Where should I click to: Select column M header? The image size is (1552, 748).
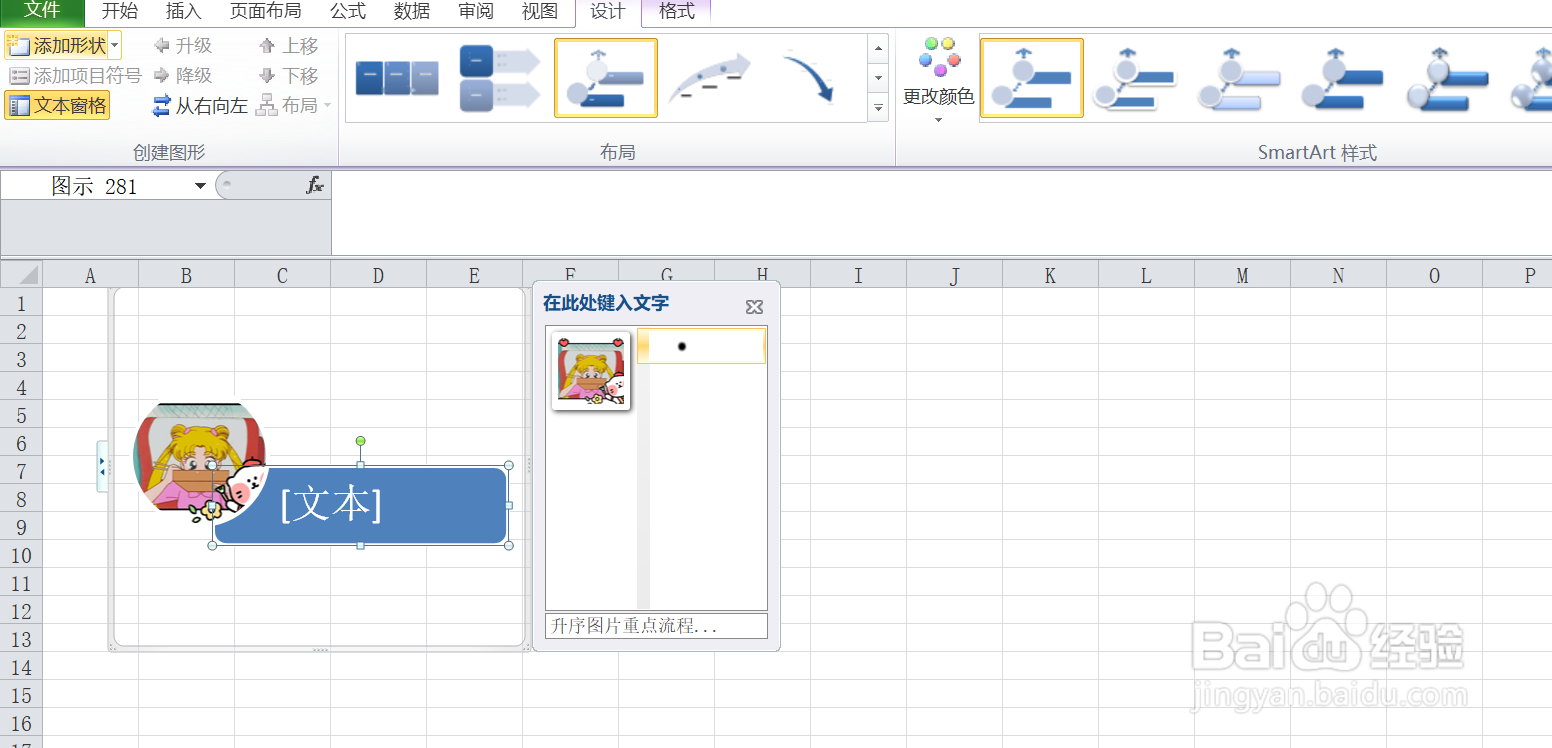(x=1242, y=275)
